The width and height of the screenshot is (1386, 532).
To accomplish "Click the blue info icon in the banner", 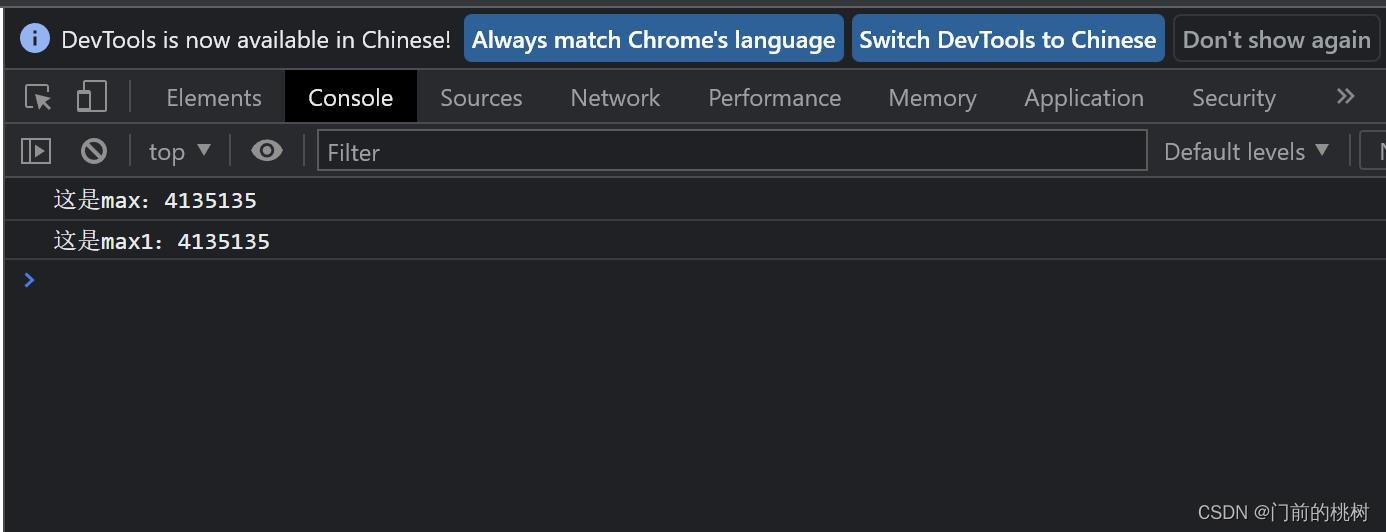I will tap(35, 39).
